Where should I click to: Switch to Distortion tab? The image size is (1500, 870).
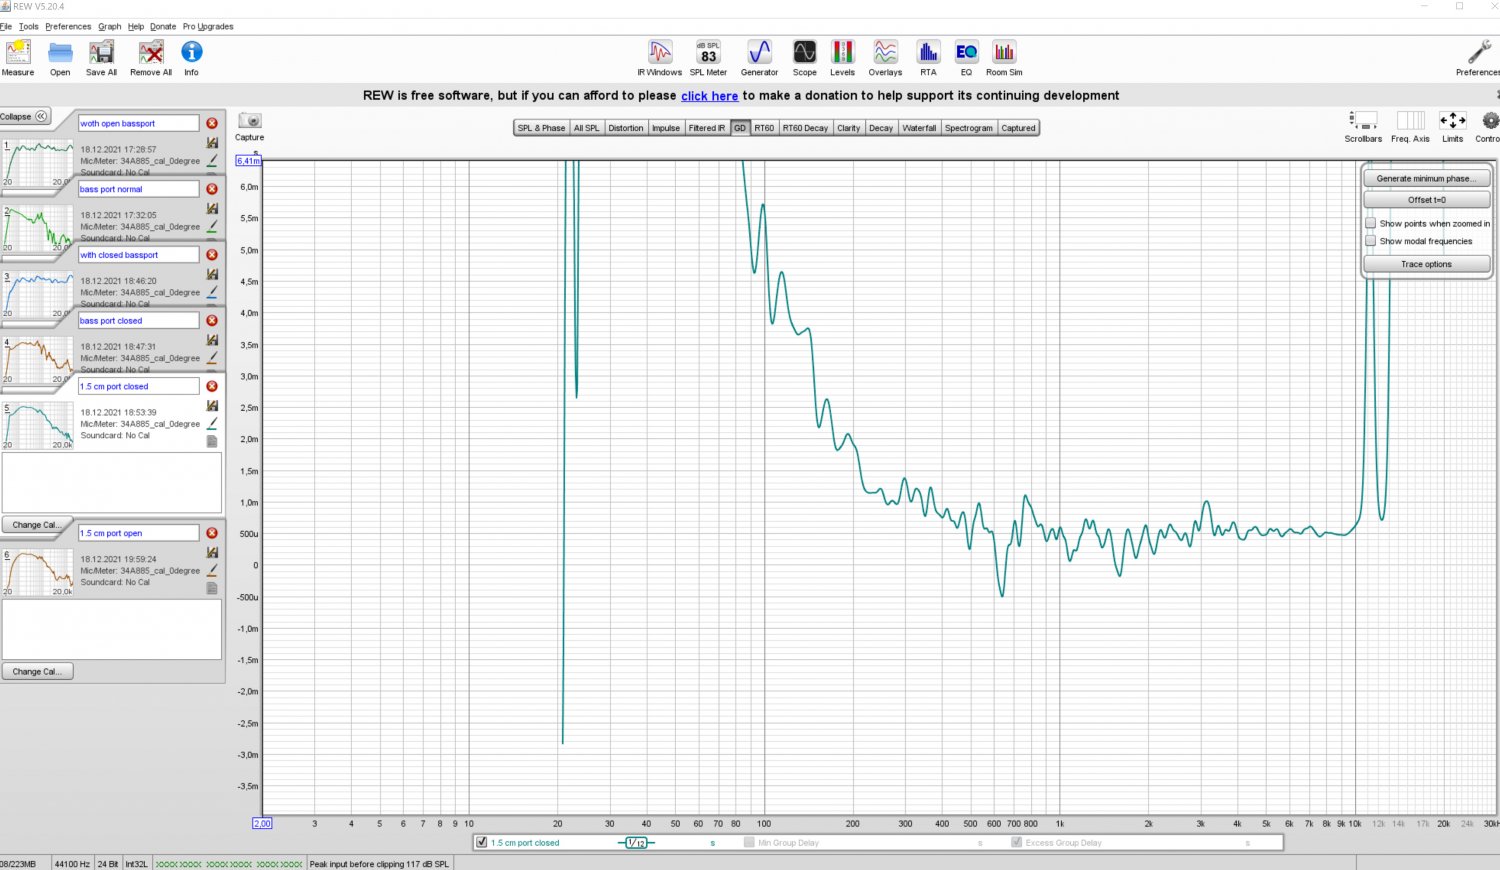[x=626, y=128]
